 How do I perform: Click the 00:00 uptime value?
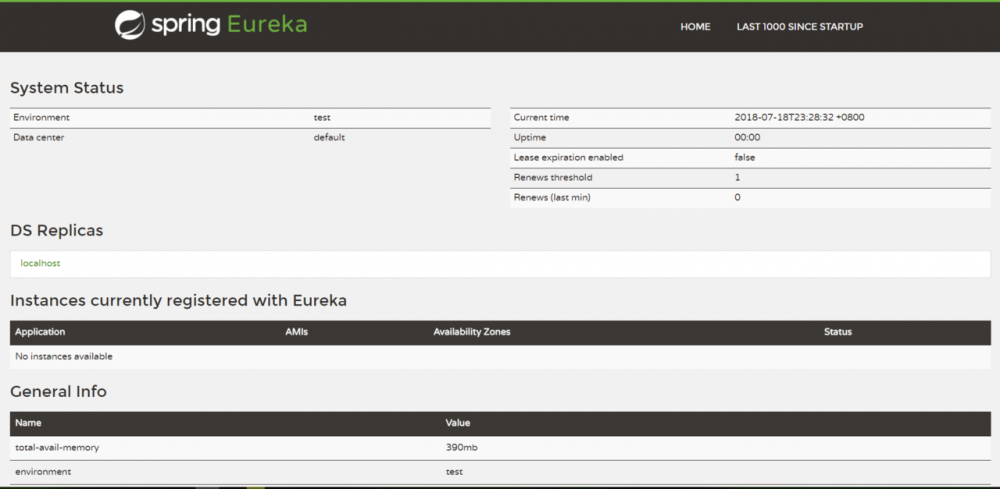tap(747, 138)
